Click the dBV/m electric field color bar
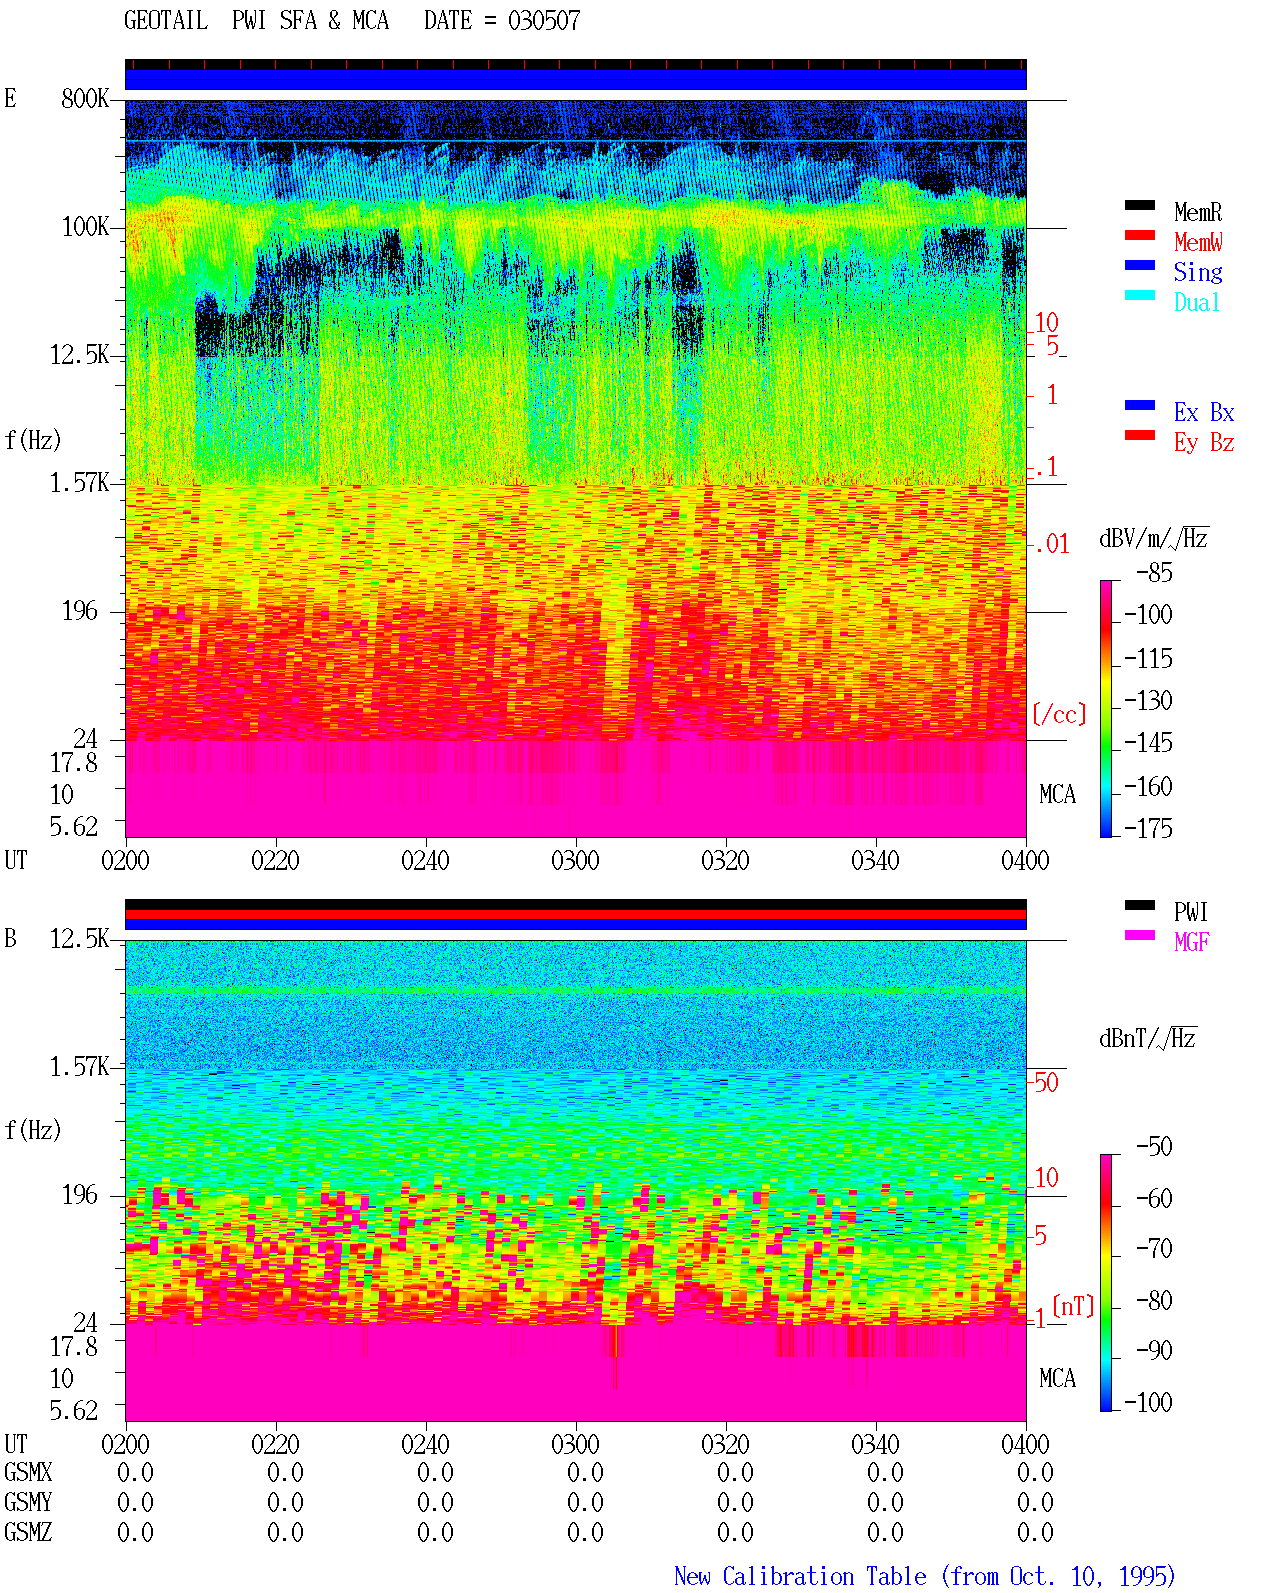The height and width of the screenshot is (1593, 1280). pos(1105,708)
